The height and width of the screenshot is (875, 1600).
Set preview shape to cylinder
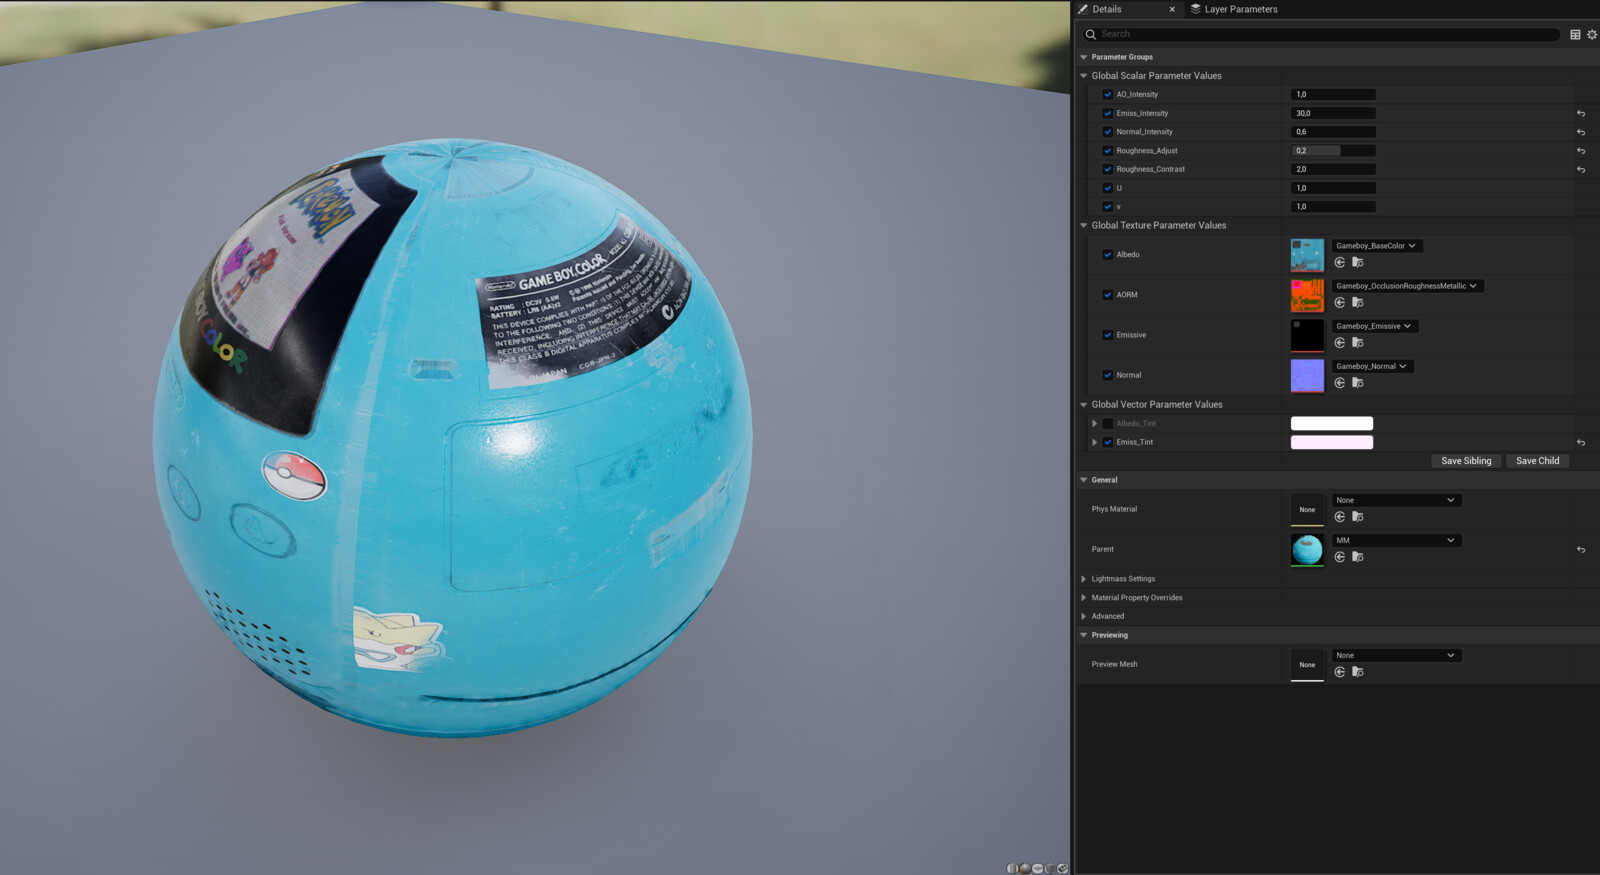[1012, 868]
